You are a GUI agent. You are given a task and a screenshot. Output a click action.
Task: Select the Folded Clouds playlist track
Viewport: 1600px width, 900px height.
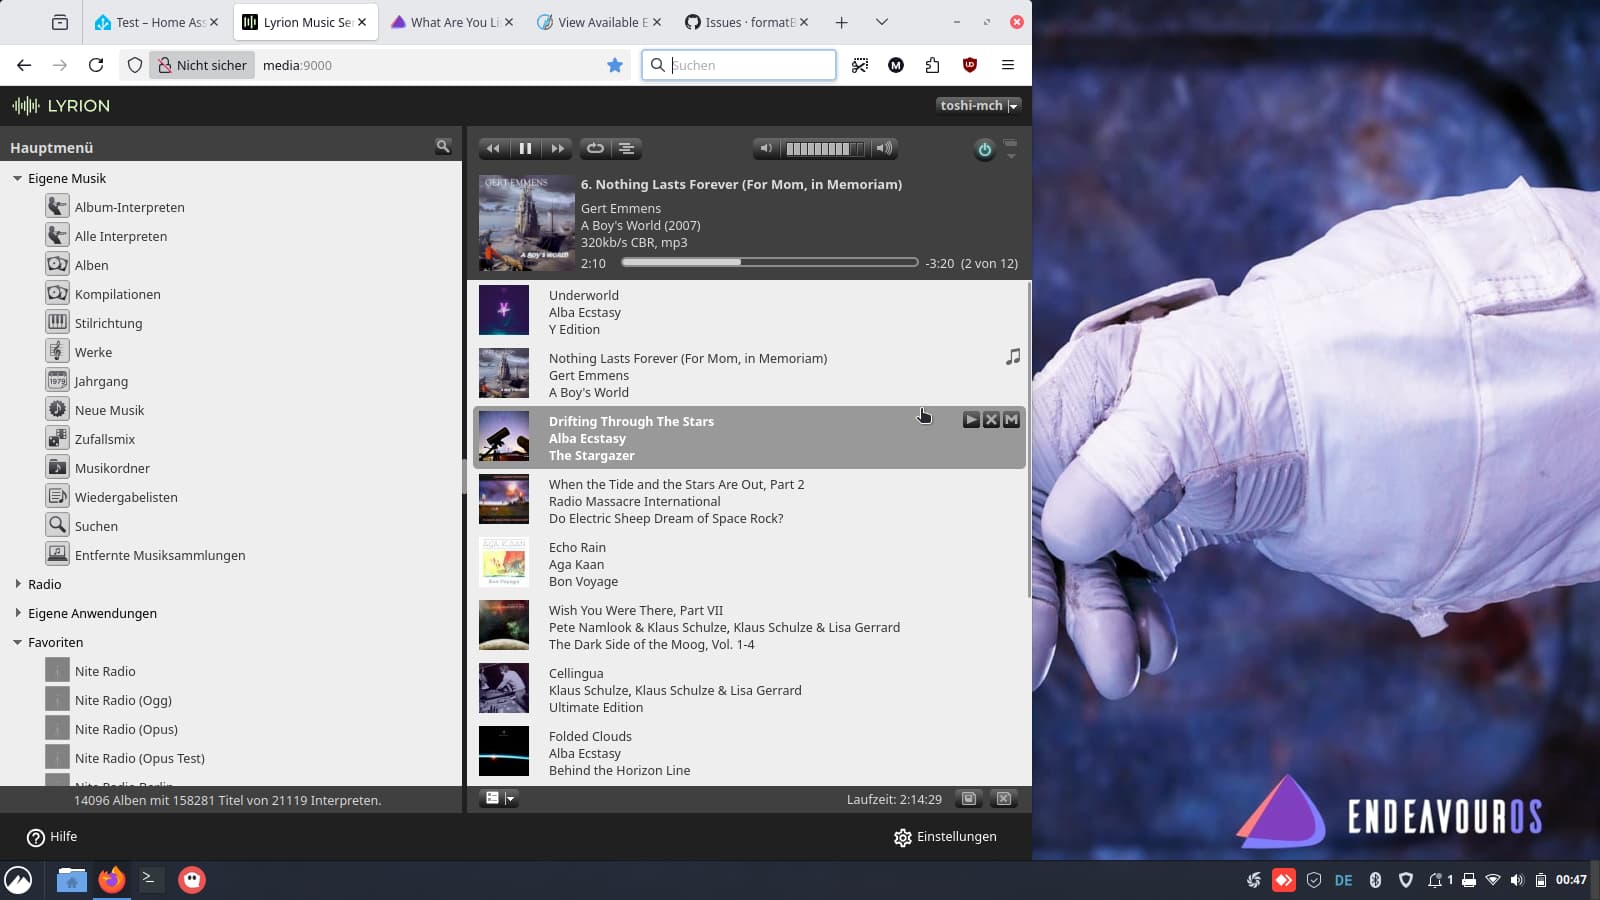pyautogui.click(x=749, y=752)
